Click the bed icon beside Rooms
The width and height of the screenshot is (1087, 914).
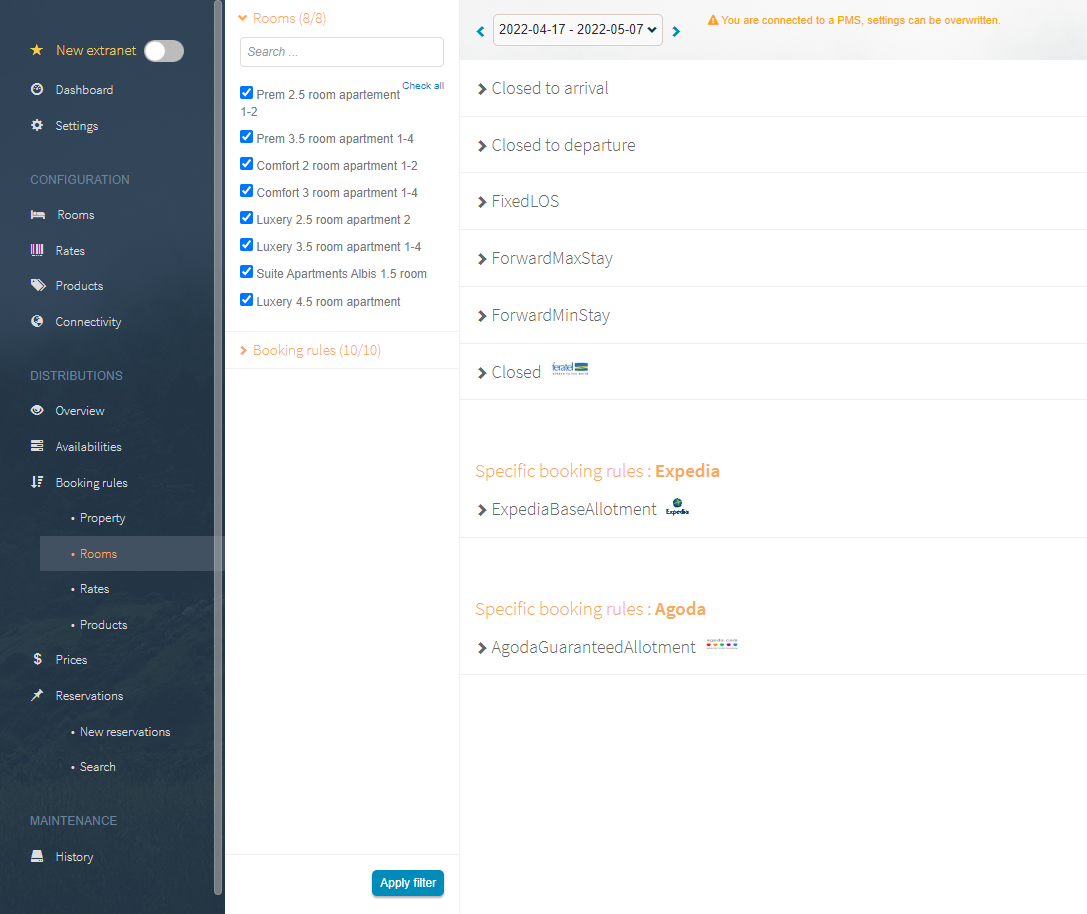click(37, 215)
